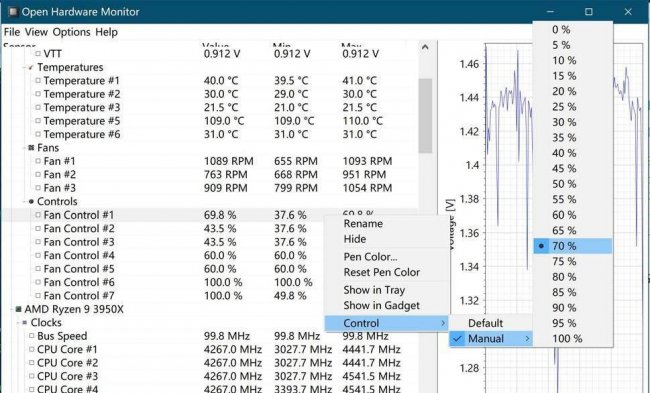Select the Temperature #5 row
This screenshot has width=650, height=393.
[209, 121]
